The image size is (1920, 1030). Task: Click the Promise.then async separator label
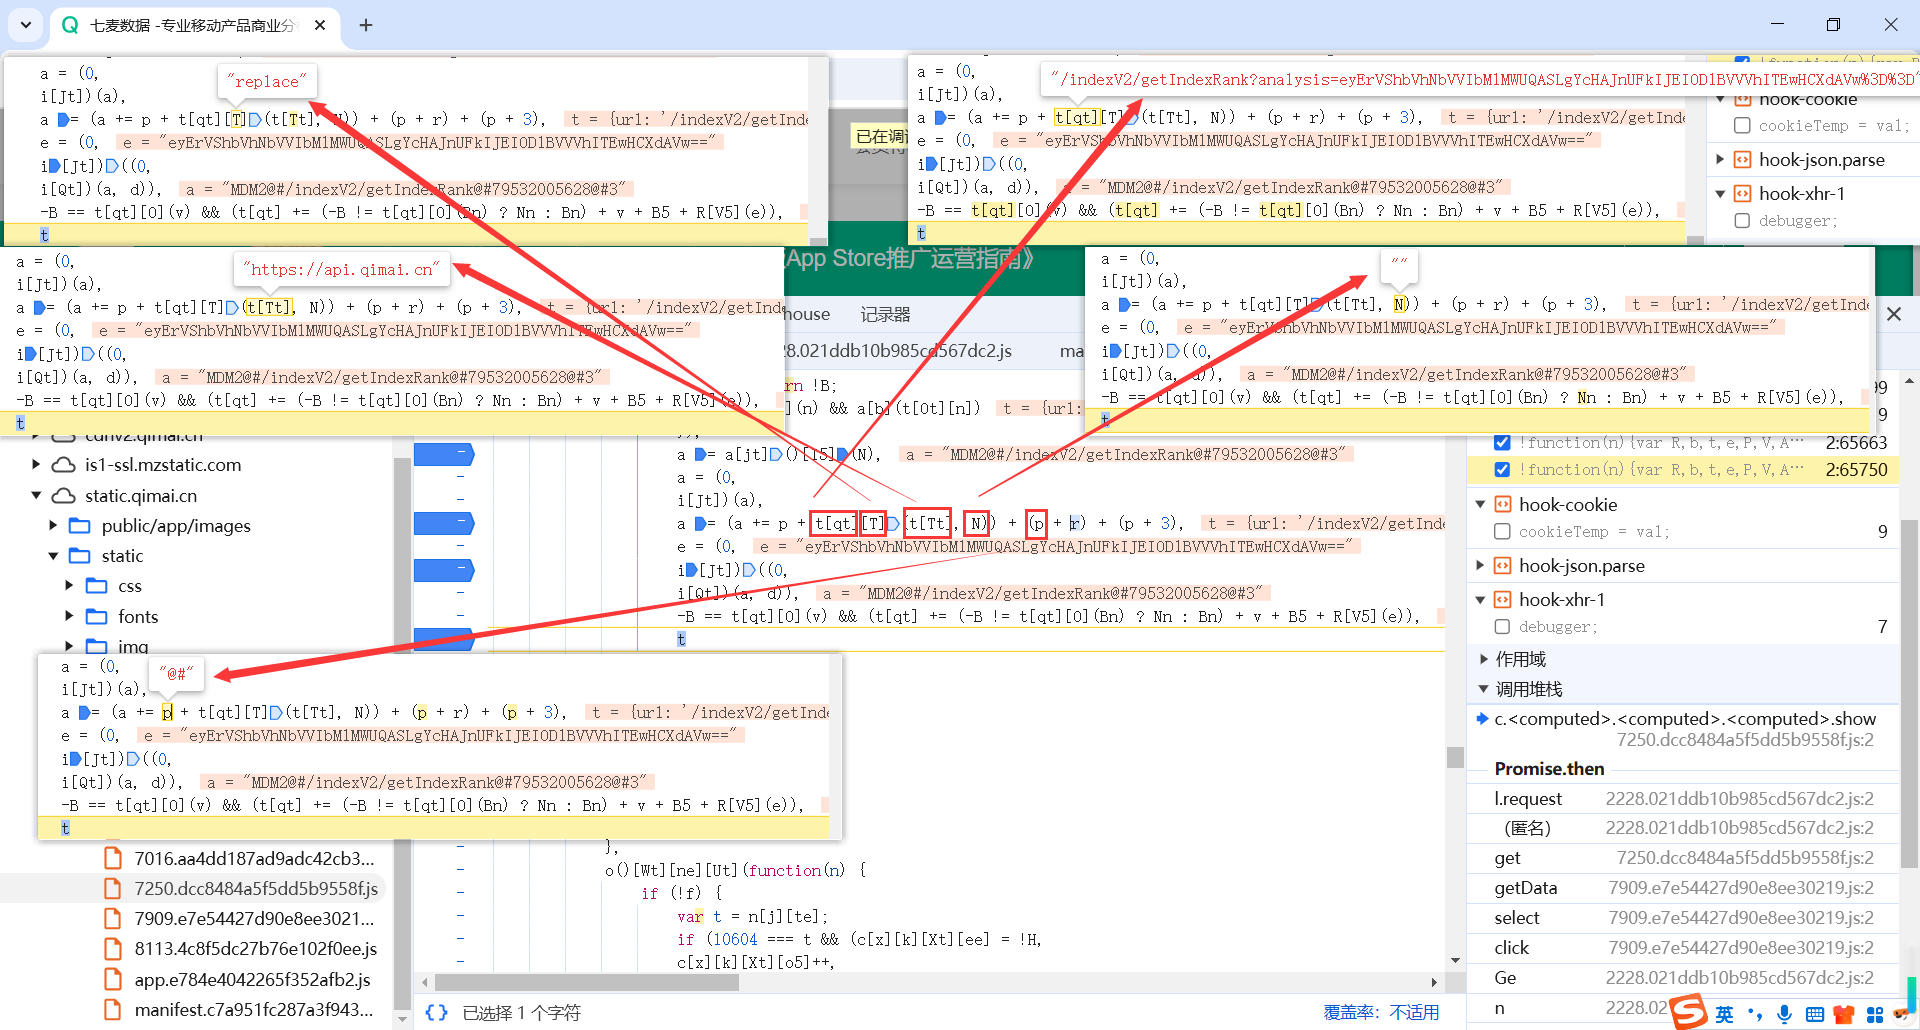tap(1549, 768)
